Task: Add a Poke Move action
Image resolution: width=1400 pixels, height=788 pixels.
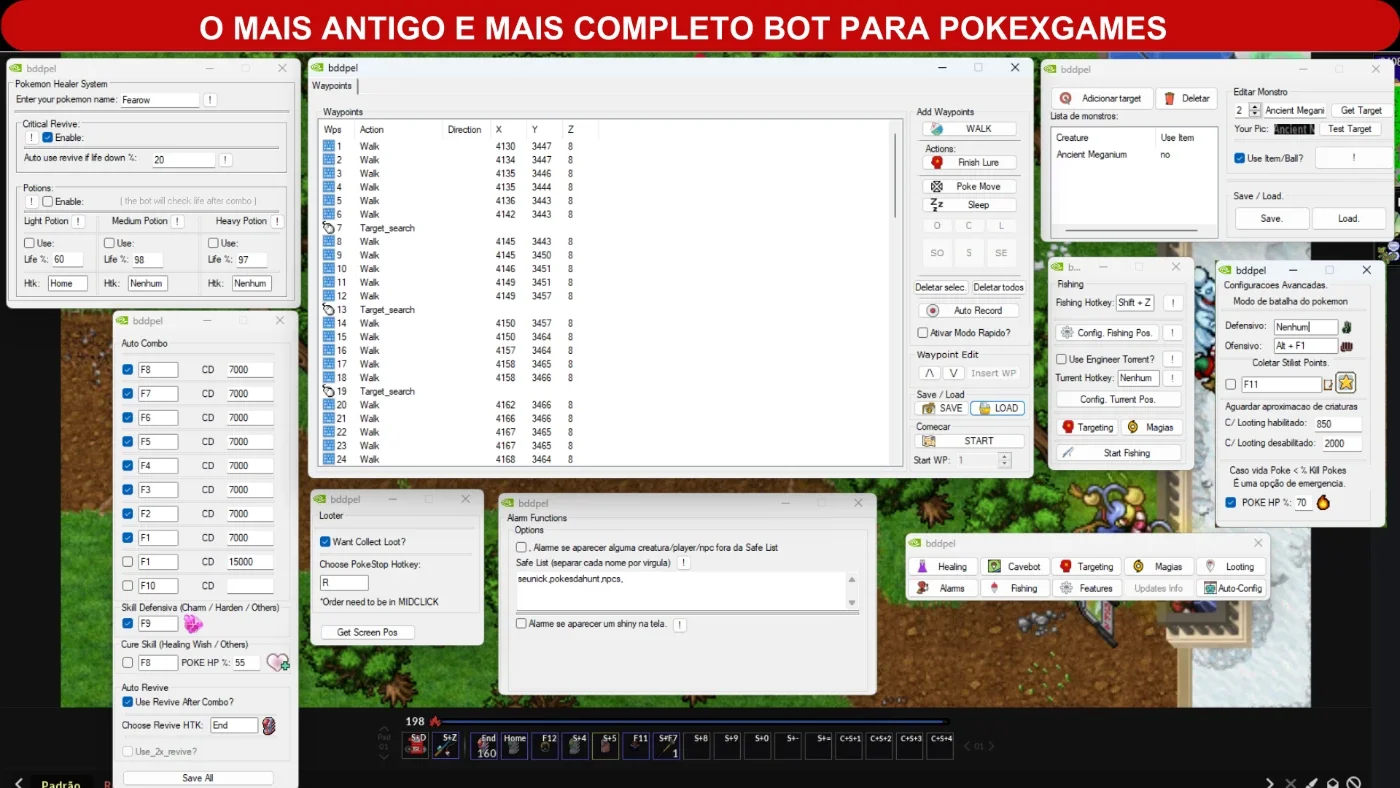Action: coord(969,186)
